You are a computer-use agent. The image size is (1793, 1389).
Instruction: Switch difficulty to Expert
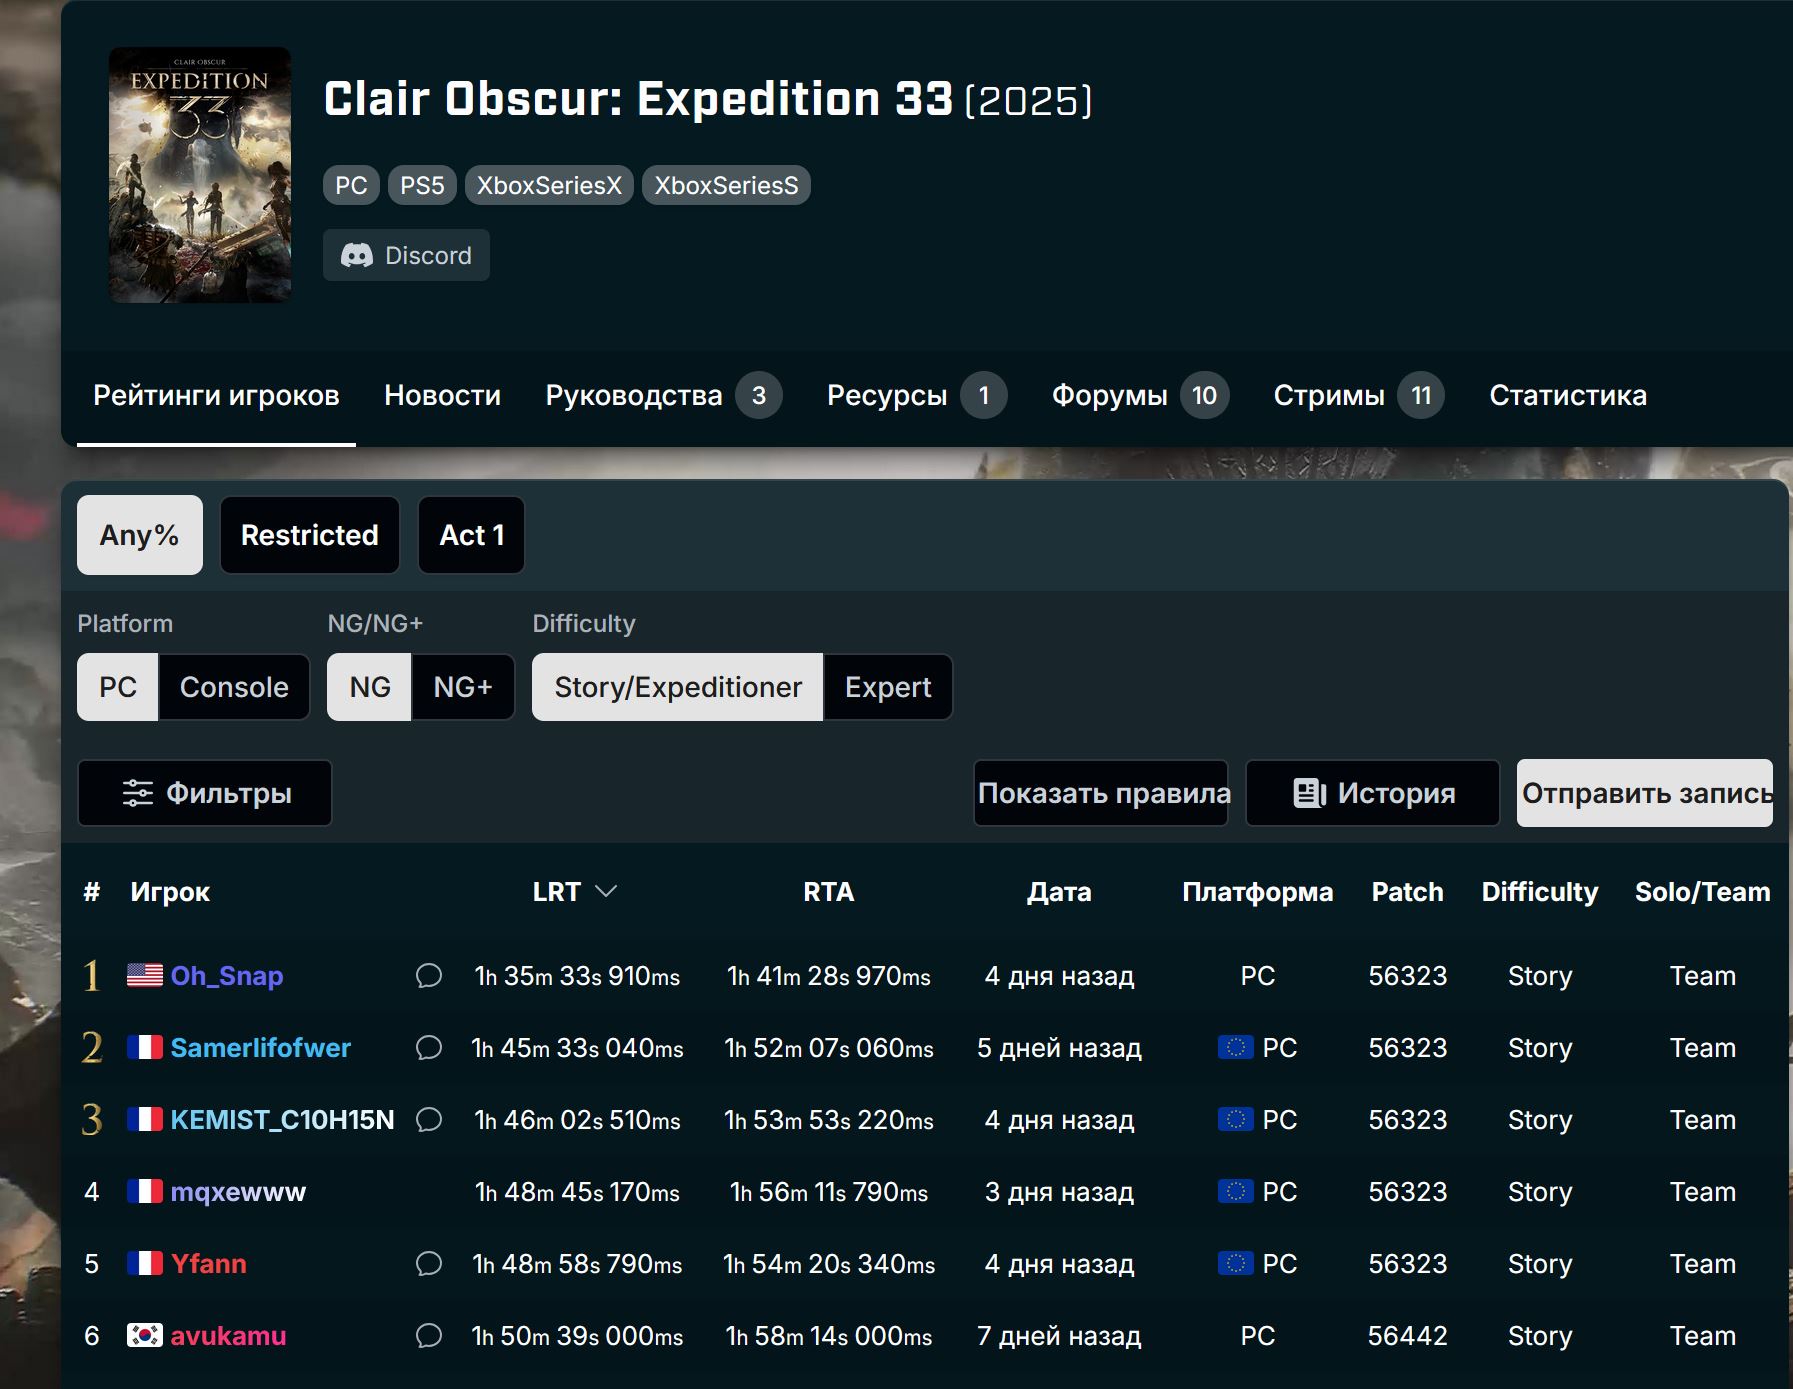(x=888, y=687)
